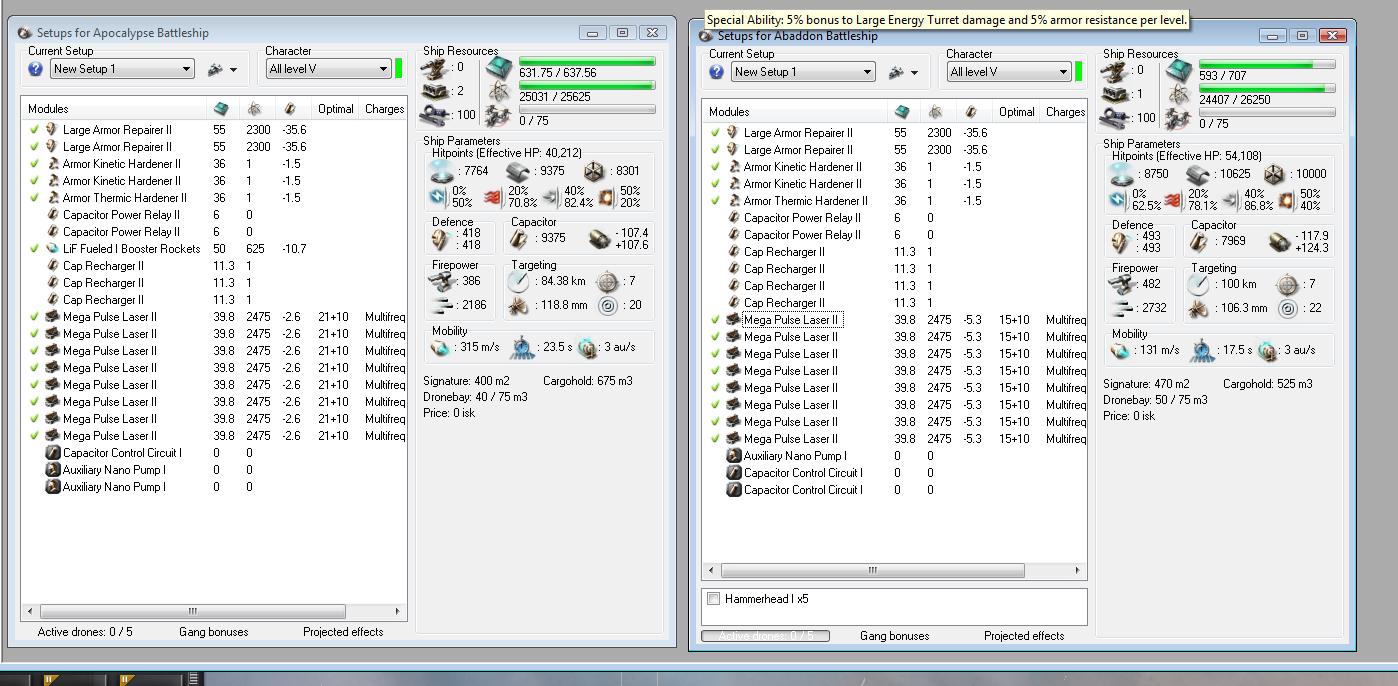Click the targeting range icon beside 84.38 km
This screenshot has height=686, width=1398.
pyautogui.click(x=518, y=281)
